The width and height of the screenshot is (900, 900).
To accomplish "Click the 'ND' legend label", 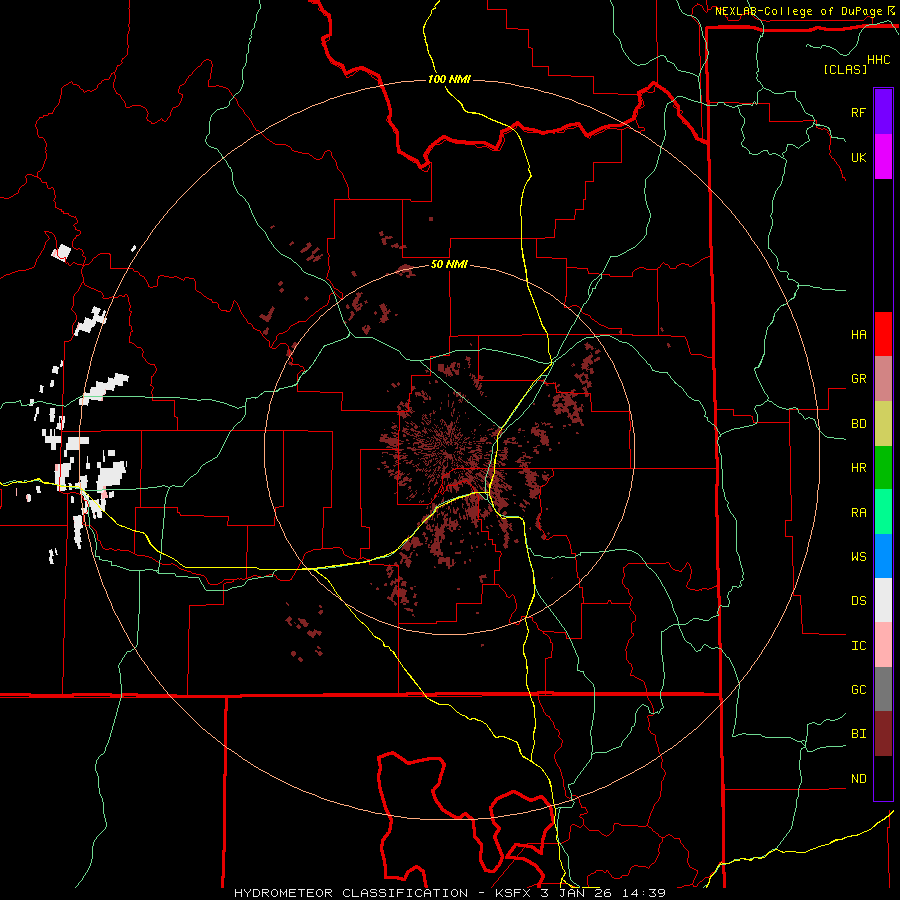I will 858,779.
